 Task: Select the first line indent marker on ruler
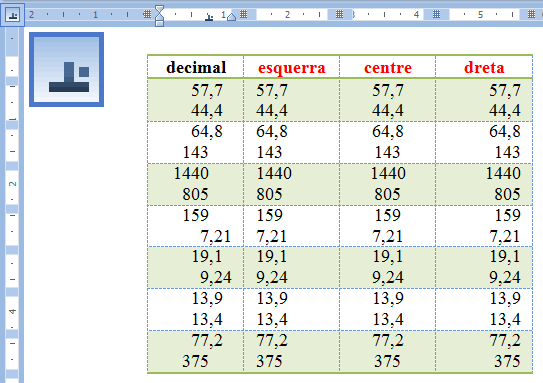pyautogui.click(x=159, y=9)
